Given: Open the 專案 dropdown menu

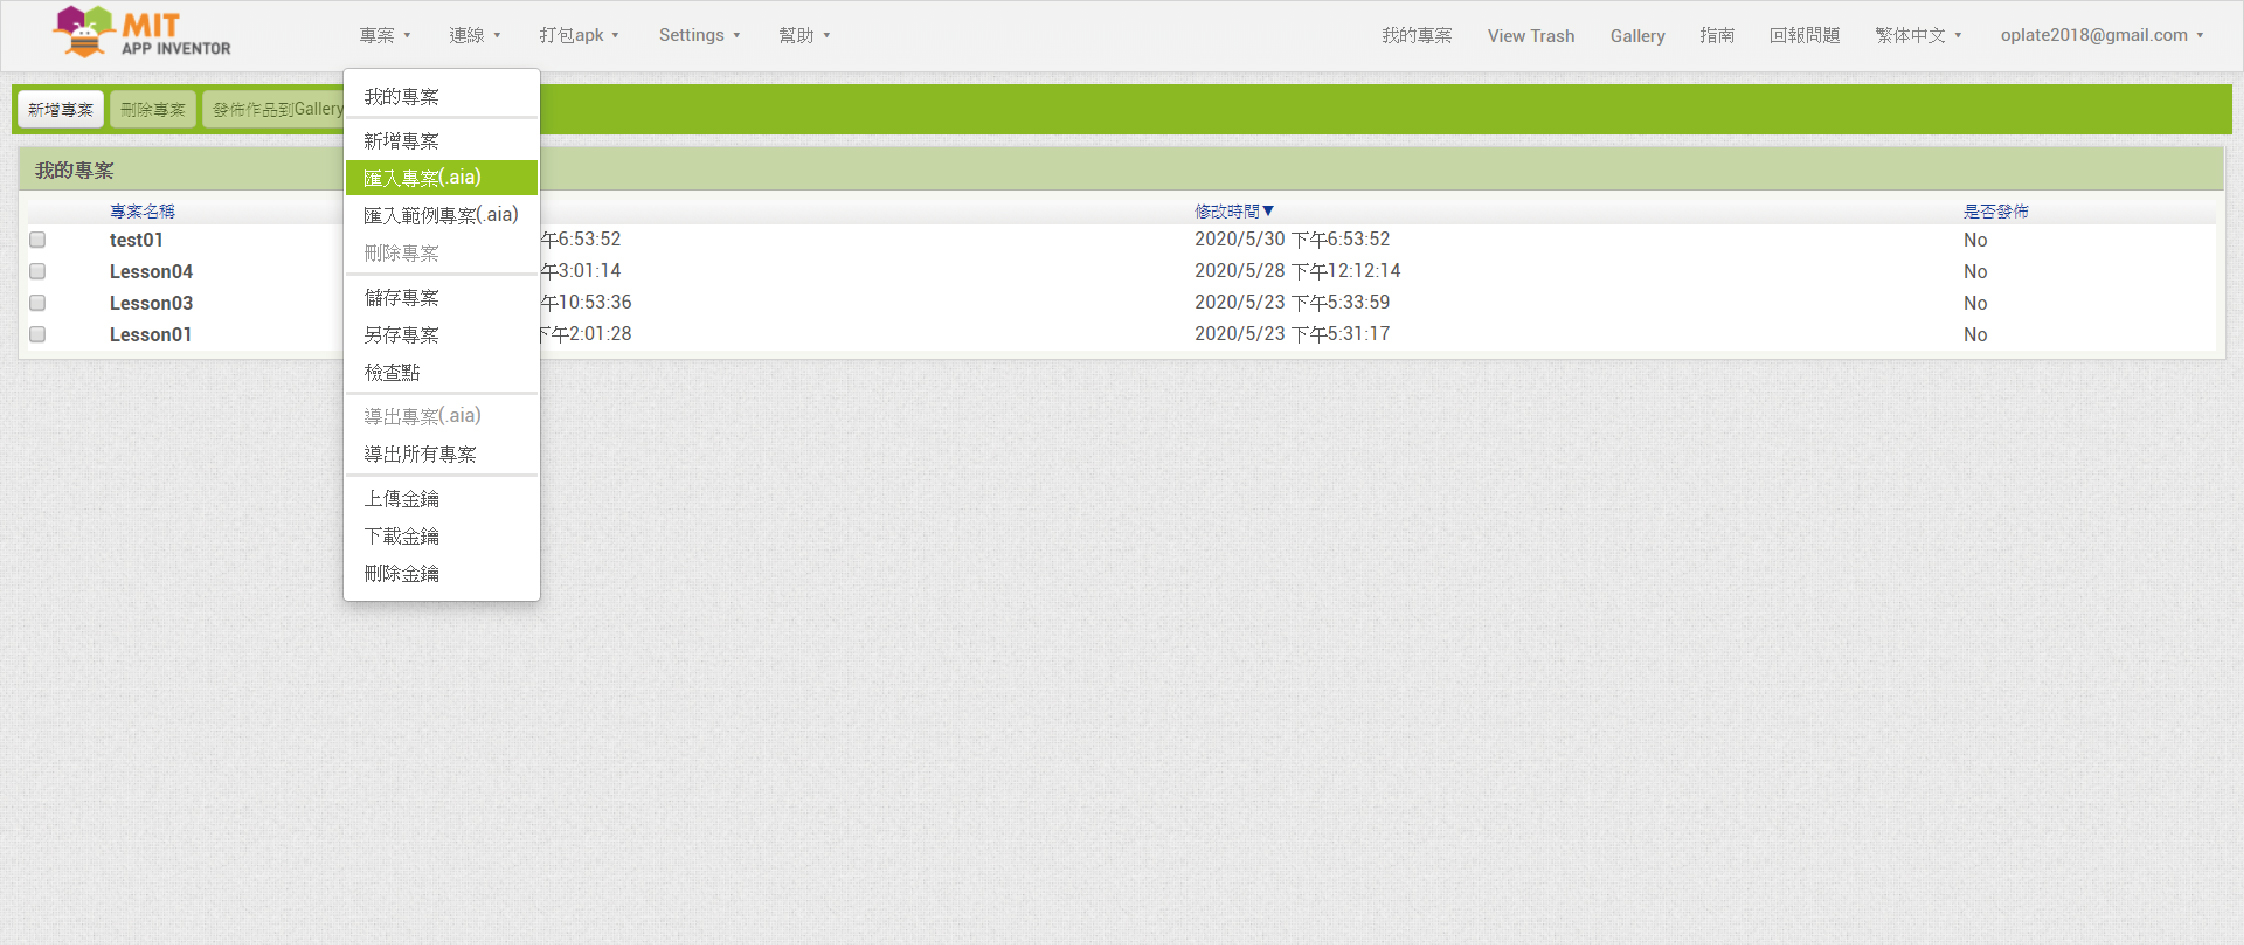Looking at the screenshot, I should 385,35.
